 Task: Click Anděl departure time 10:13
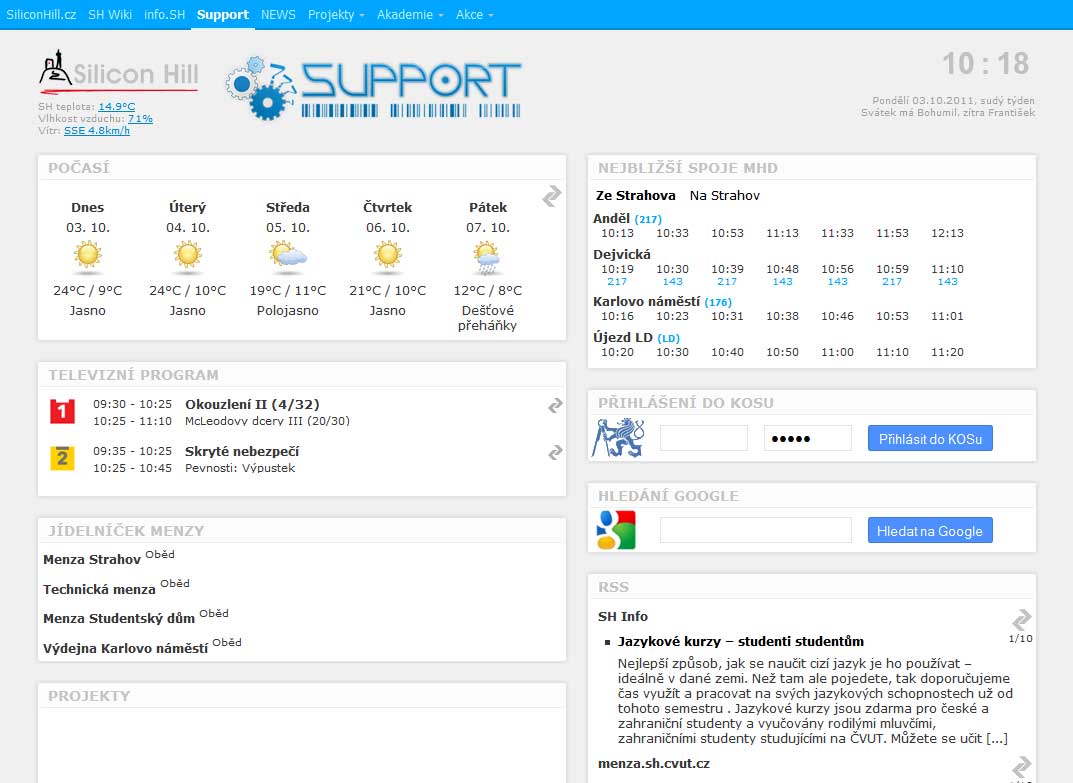[x=617, y=233]
